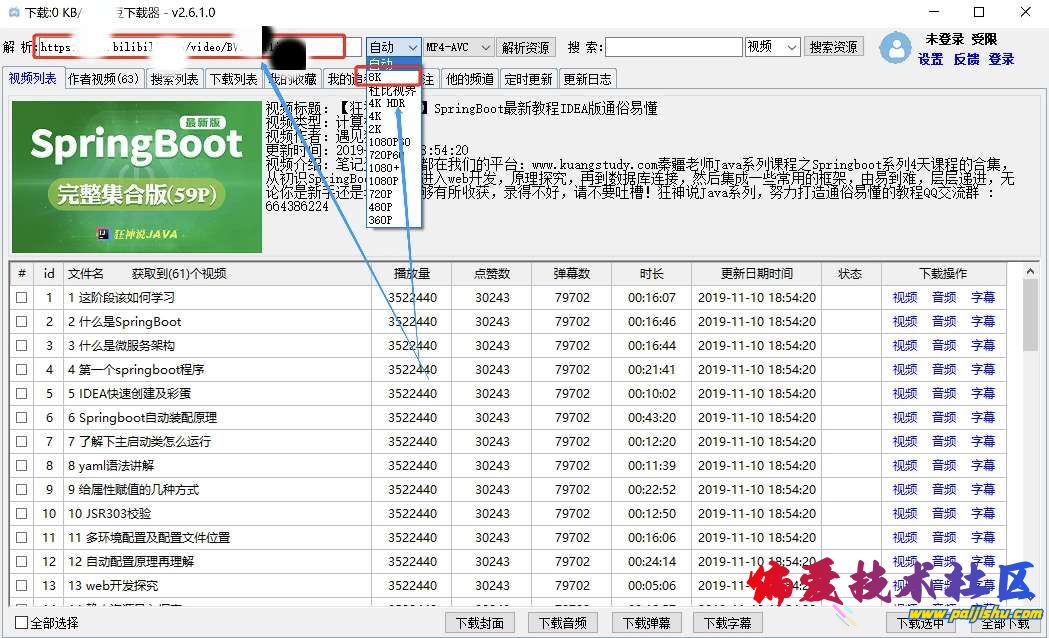Open the 设置 settings link

(x=930, y=59)
